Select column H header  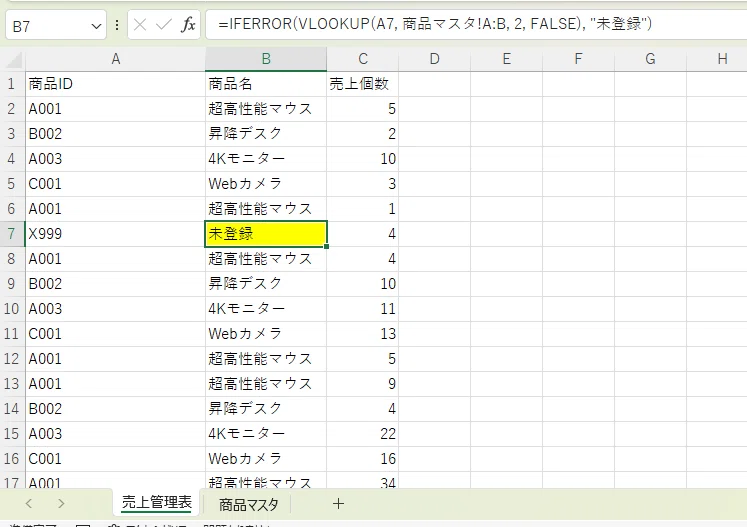(x=717, y=59)
